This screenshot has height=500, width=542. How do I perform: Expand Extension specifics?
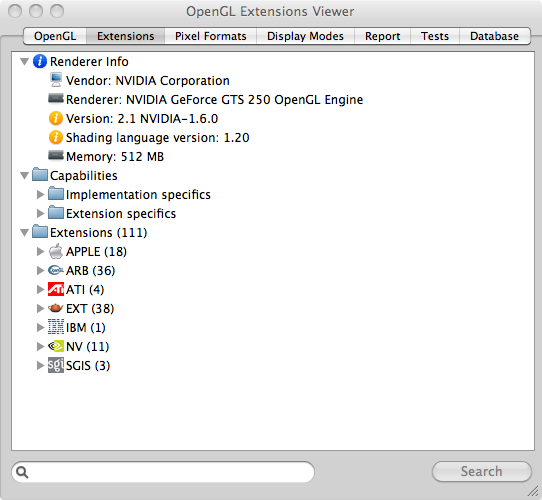coord(40,213)
